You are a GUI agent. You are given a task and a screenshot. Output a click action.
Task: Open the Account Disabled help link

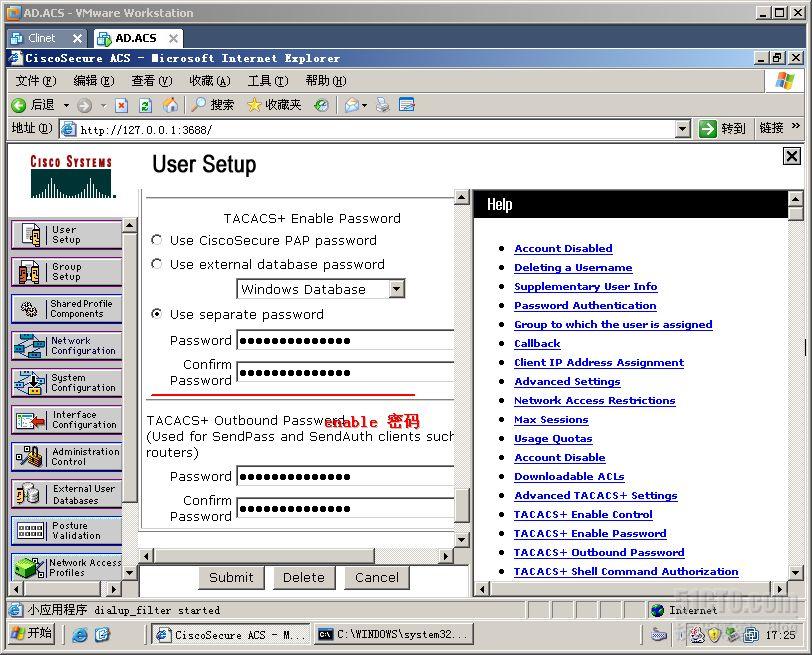coord(563,249)
